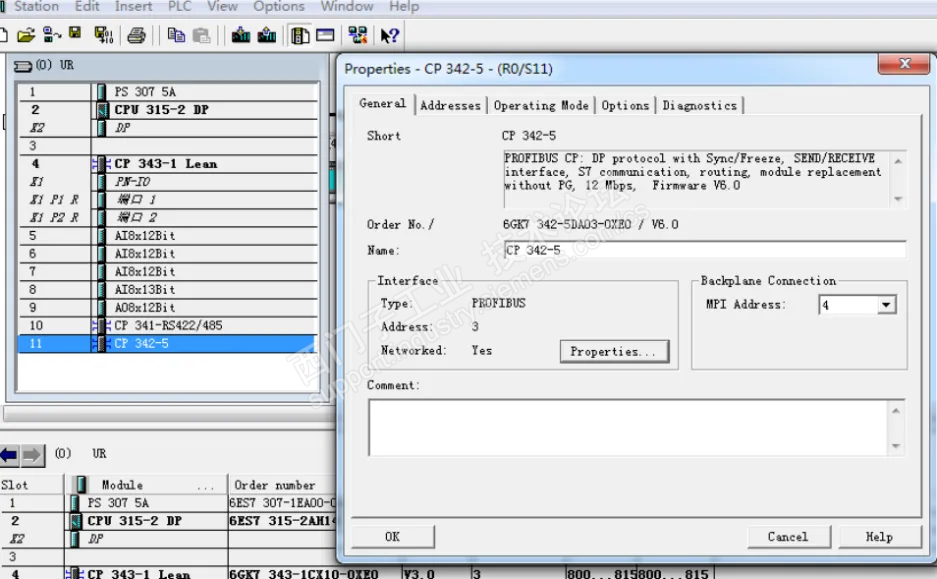Save the configuration with the floppy icon
The width and height of the screenshot is (937, 579).
pyautogui.click(x=75, y=33)
